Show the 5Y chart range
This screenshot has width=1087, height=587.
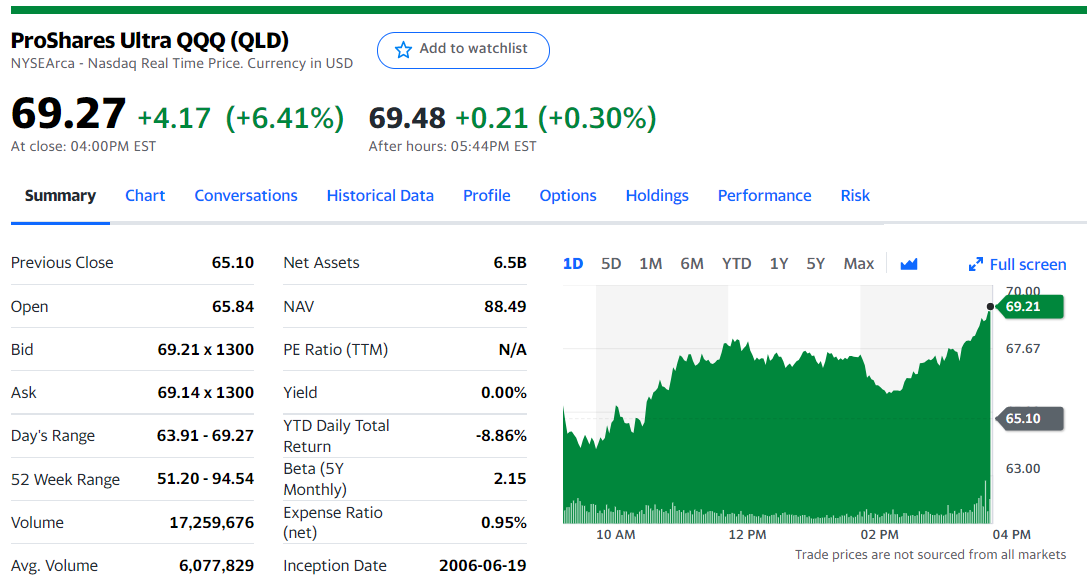point(815,264)
